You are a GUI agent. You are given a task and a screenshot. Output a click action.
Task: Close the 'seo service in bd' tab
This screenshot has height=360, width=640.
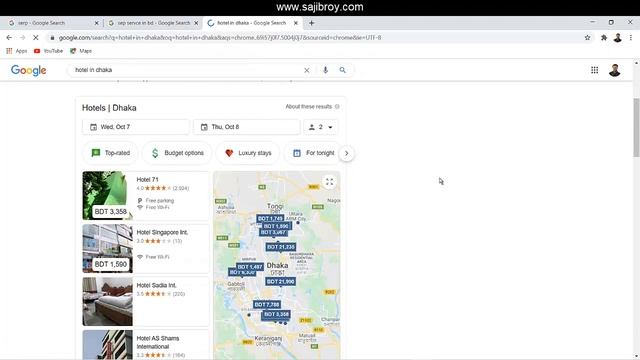(x=196, y=23)
